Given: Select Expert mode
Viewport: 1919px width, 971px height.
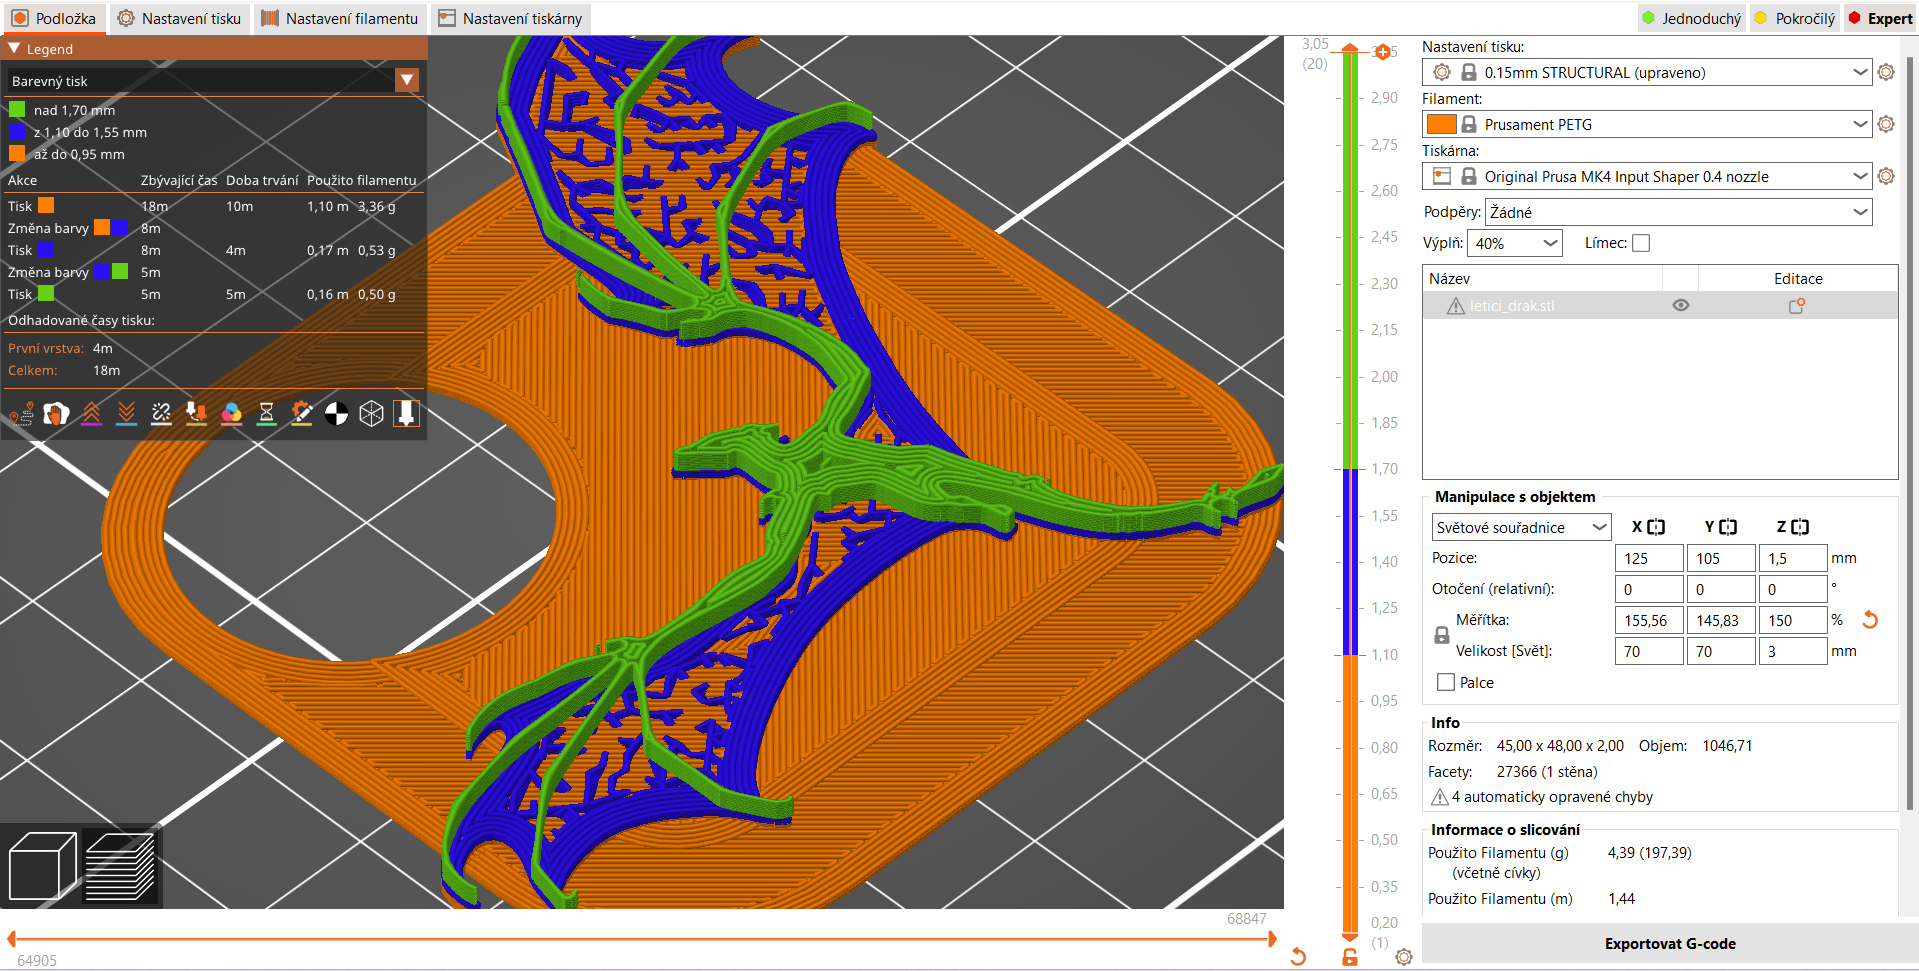Looking at the screenshot, I should coord(1880,18).
